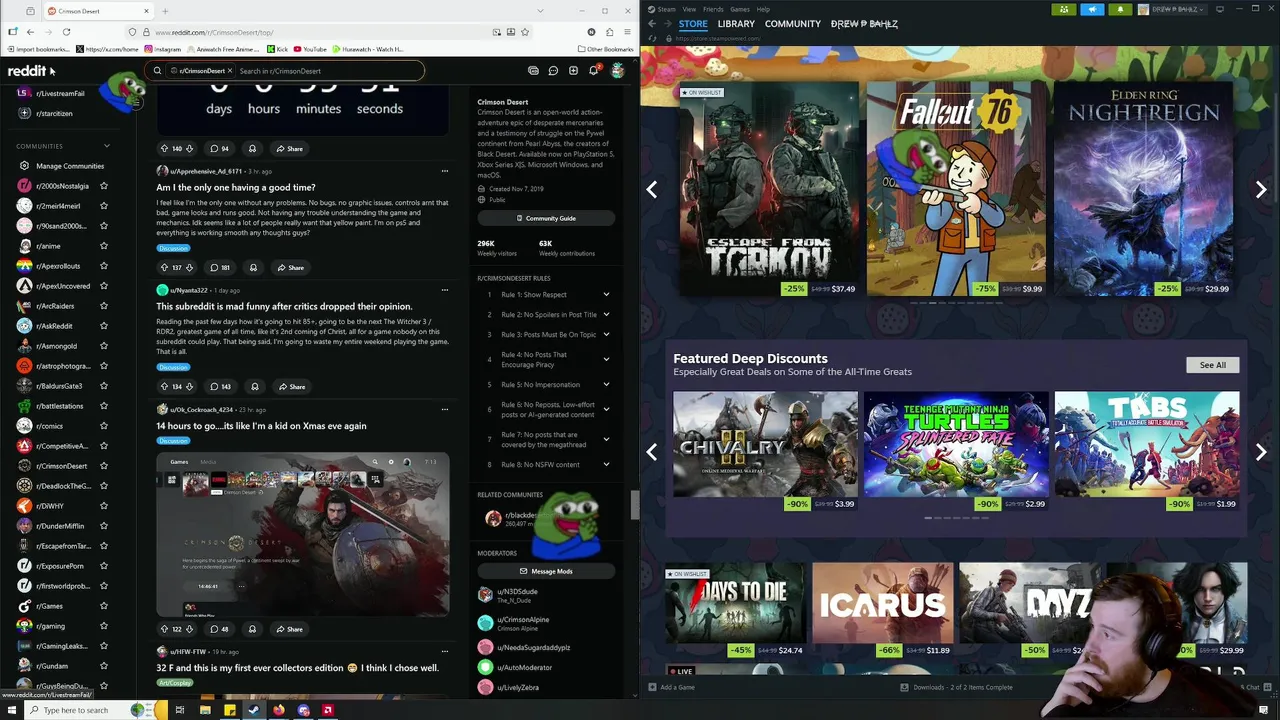Open Fallout 76 featured capsule
Image resolution: width=1280 pixels, height=720 pixels.
955,189
